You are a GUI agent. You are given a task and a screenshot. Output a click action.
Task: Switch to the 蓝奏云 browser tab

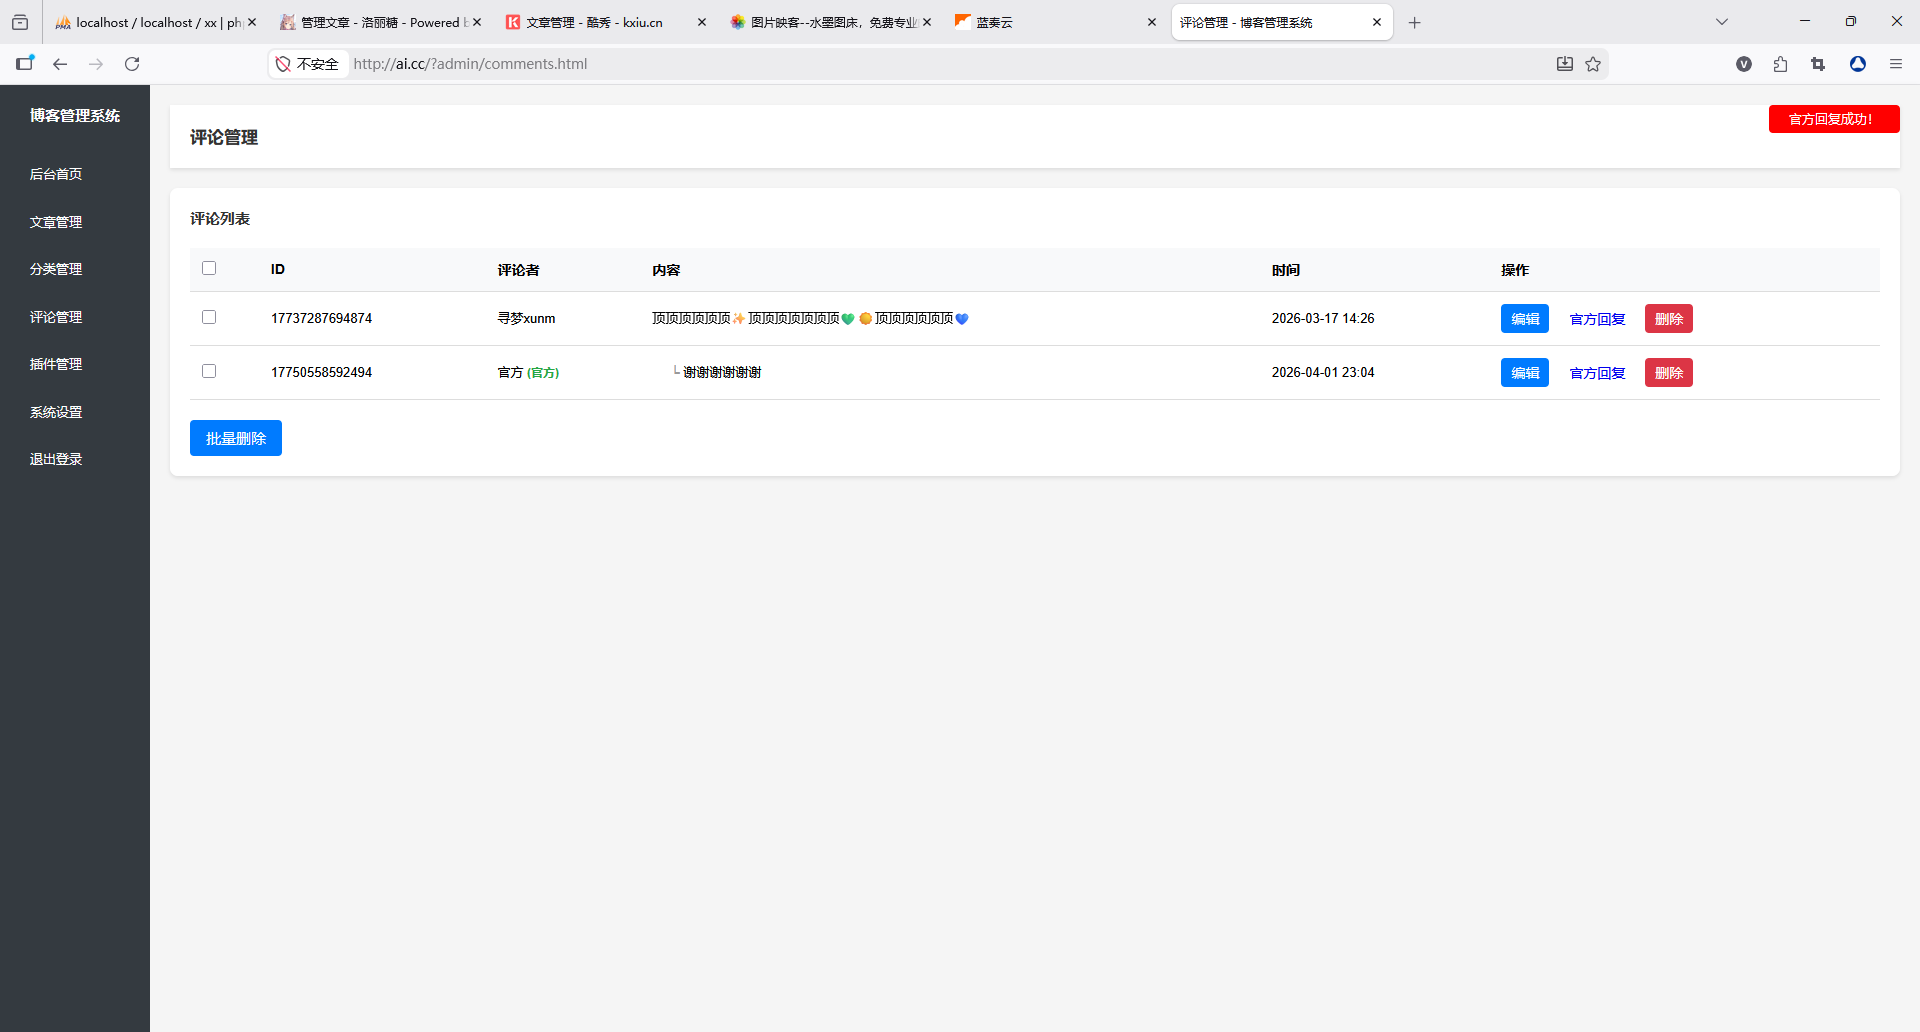tap(1050, 22)
